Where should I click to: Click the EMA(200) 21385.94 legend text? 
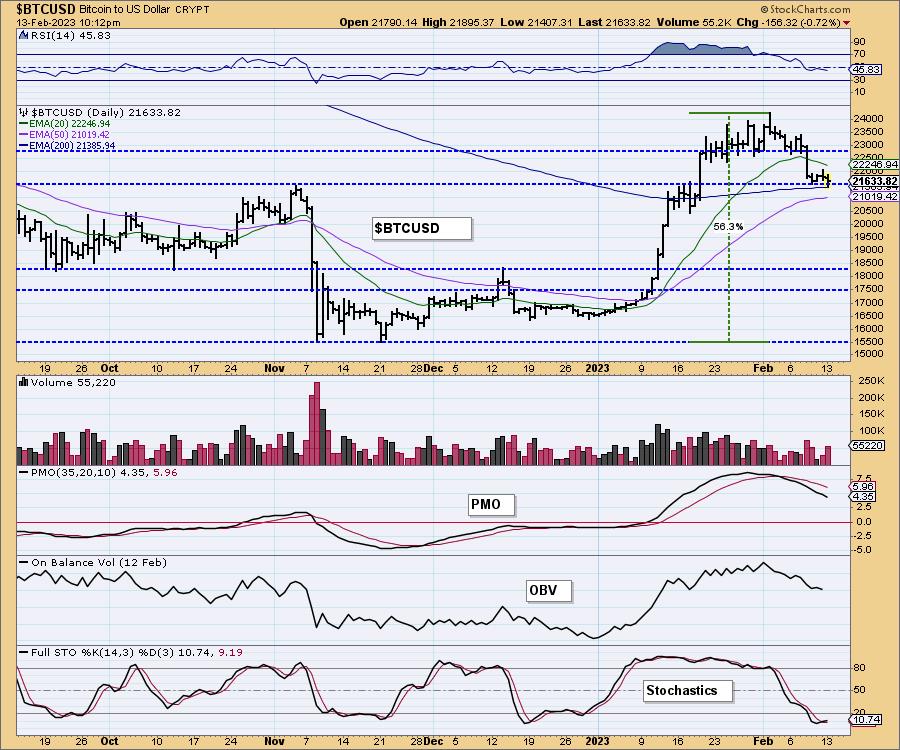pos(72,146)
